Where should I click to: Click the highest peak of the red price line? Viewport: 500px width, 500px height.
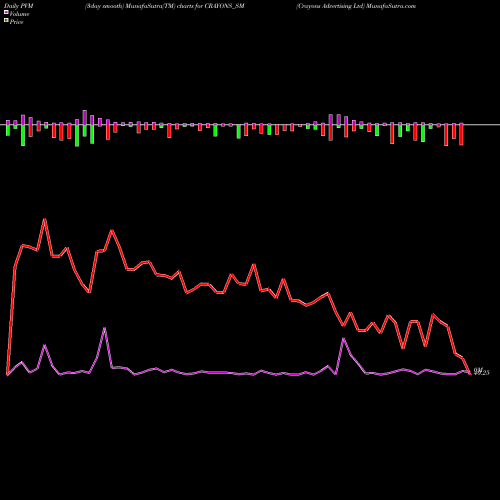(45, 219)
